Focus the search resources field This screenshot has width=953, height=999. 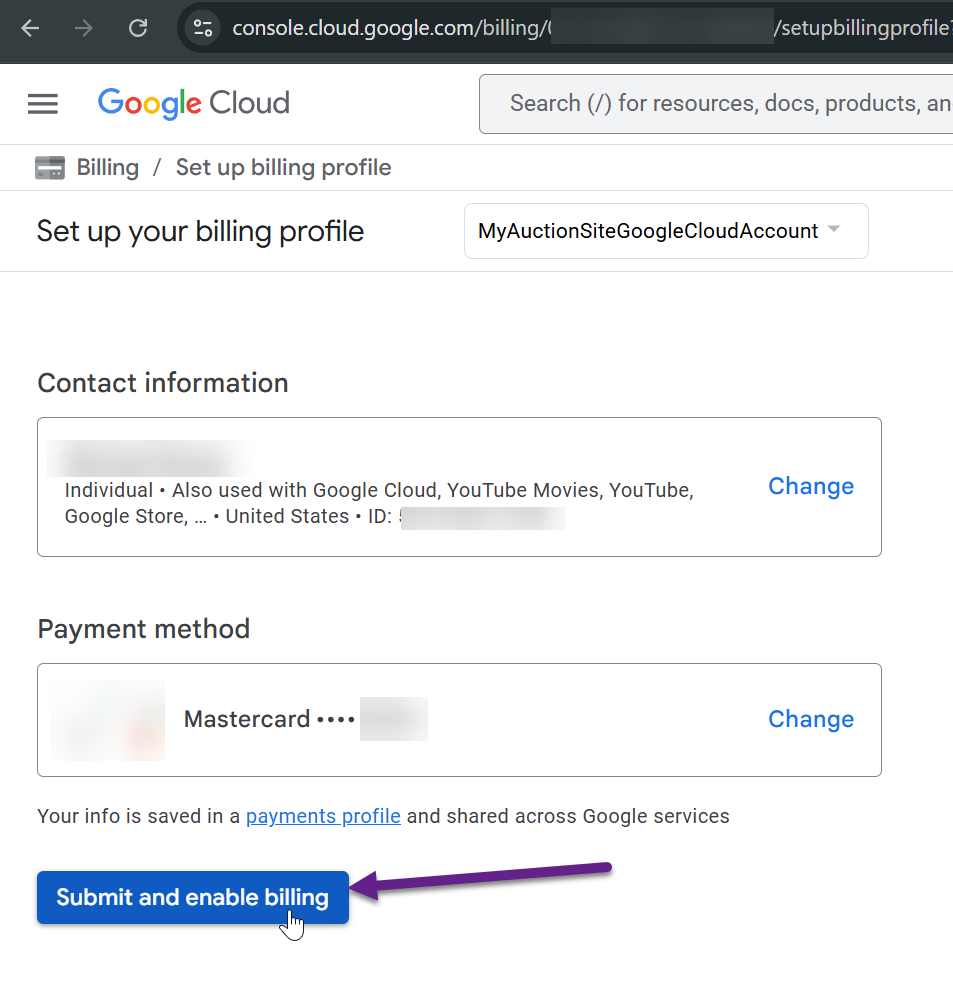point(716,104)
